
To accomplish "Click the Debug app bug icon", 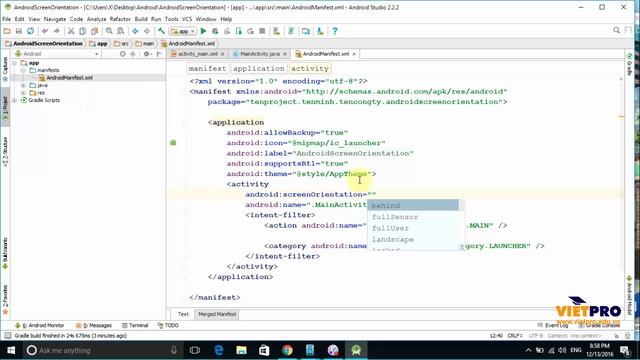I will pyautogui.click(x=215, y=31).
